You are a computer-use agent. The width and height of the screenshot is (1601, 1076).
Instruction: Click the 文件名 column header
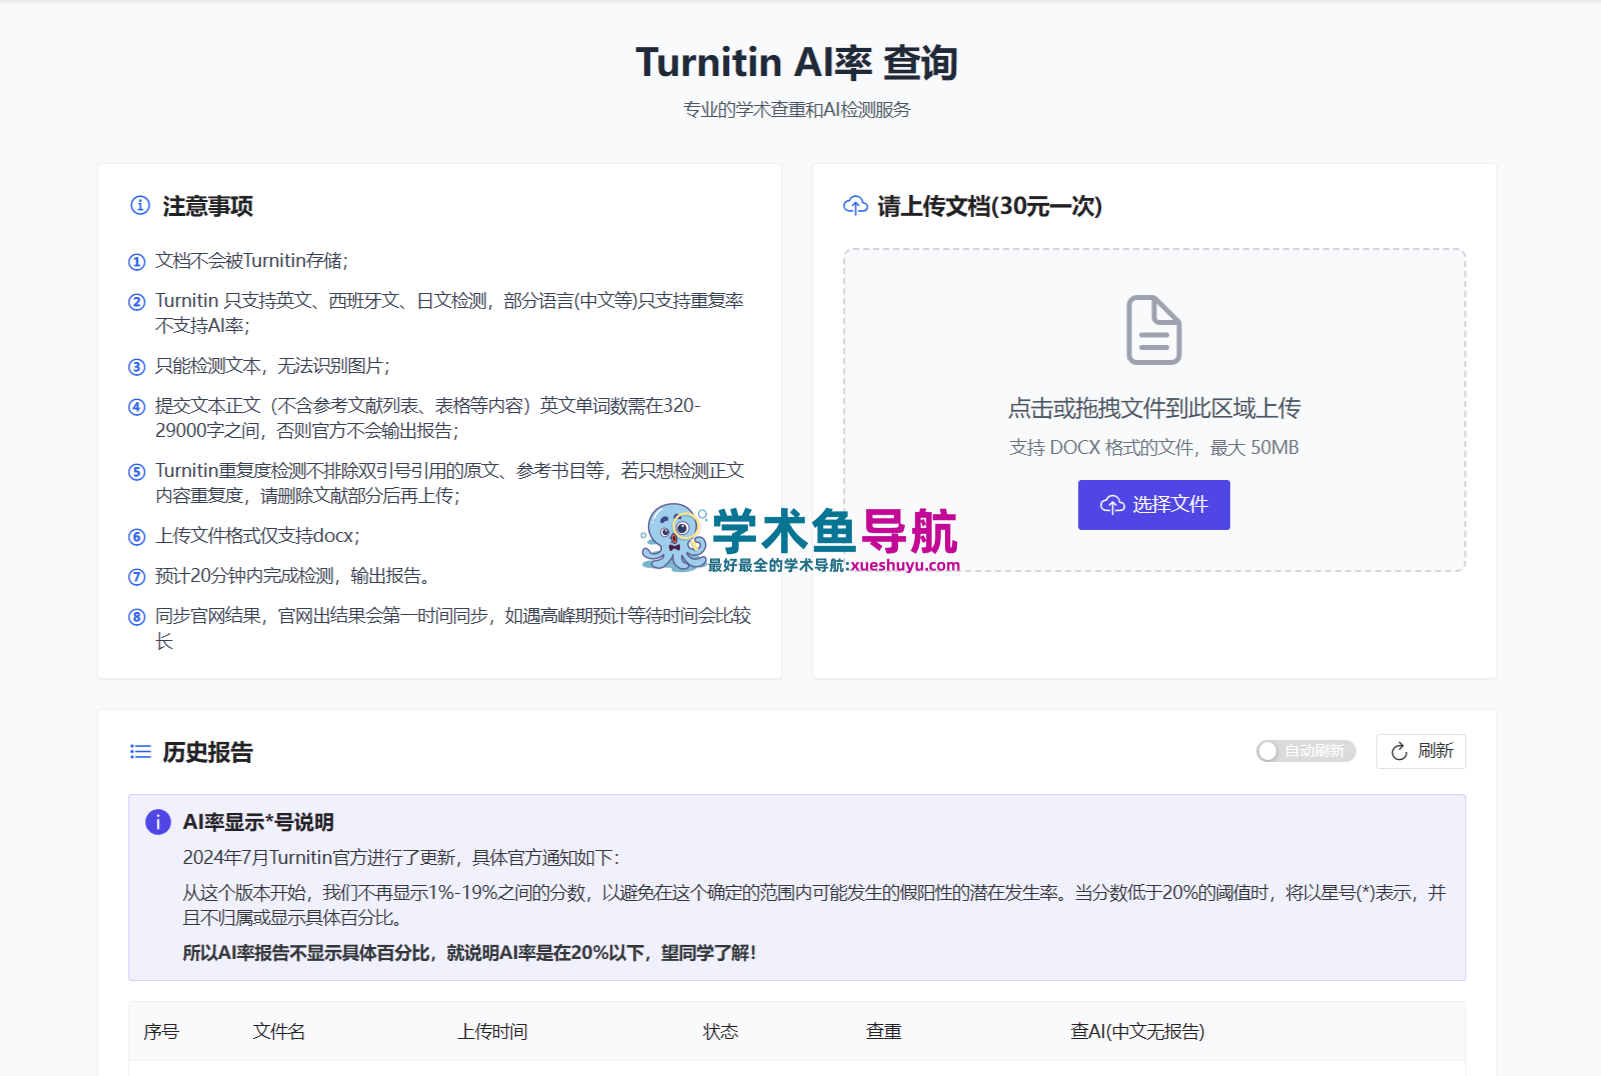[x=279, y=1031]
